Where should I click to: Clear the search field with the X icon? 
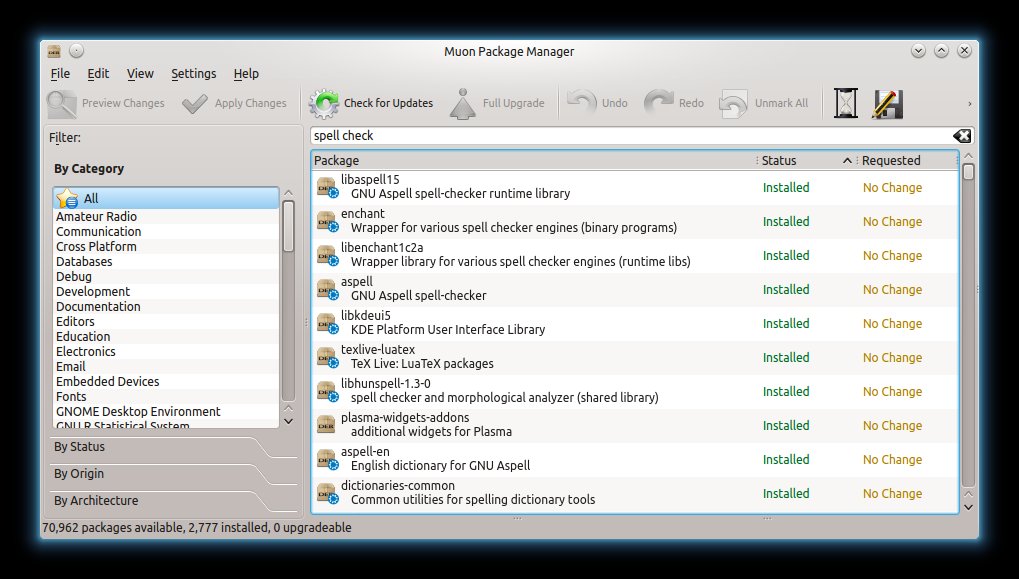[961, 136]
